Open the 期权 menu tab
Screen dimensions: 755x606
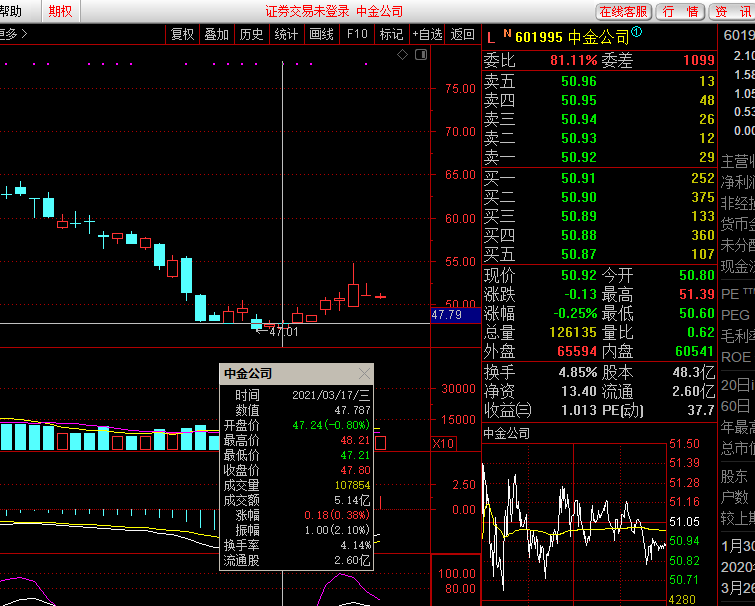coord(60,11)
